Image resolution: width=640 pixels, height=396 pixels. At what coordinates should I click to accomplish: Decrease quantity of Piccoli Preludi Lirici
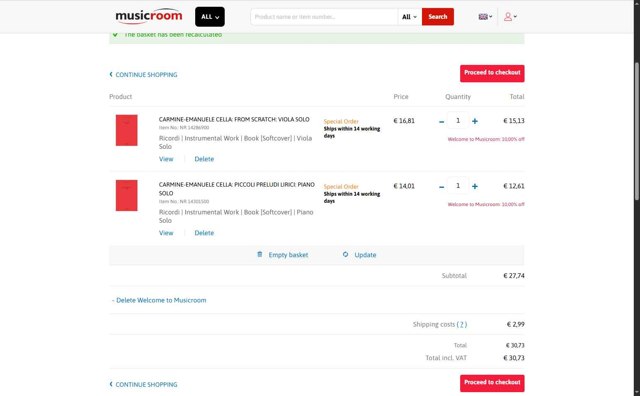coord(441,187)
